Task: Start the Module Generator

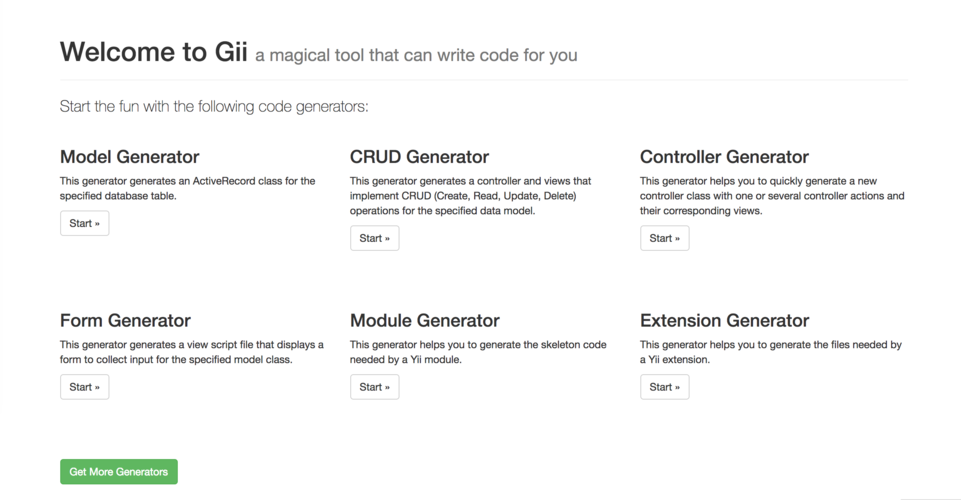Action: pyautogui.click(x=374, y=387)
